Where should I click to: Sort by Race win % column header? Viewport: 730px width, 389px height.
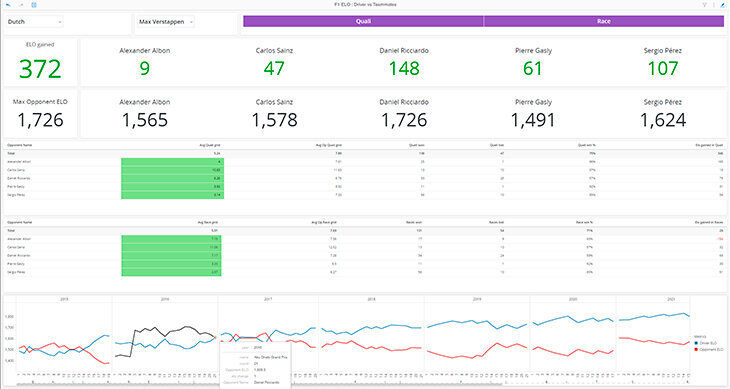(585, 222)
